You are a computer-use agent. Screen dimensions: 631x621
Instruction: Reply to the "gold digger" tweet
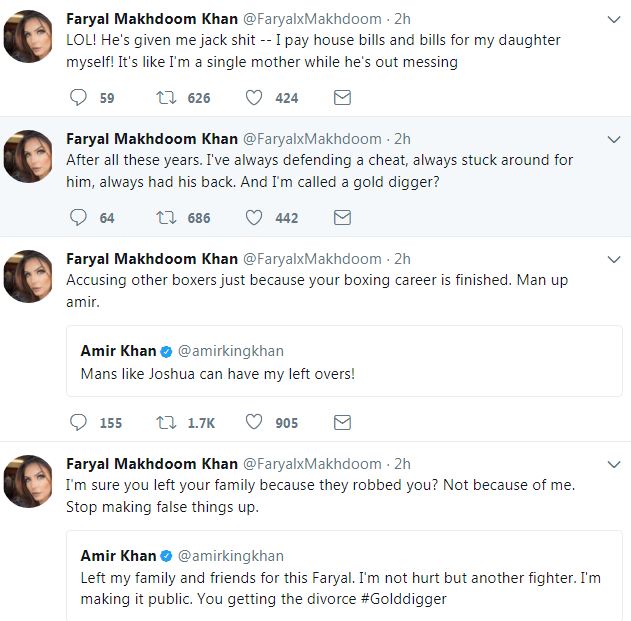79,217
